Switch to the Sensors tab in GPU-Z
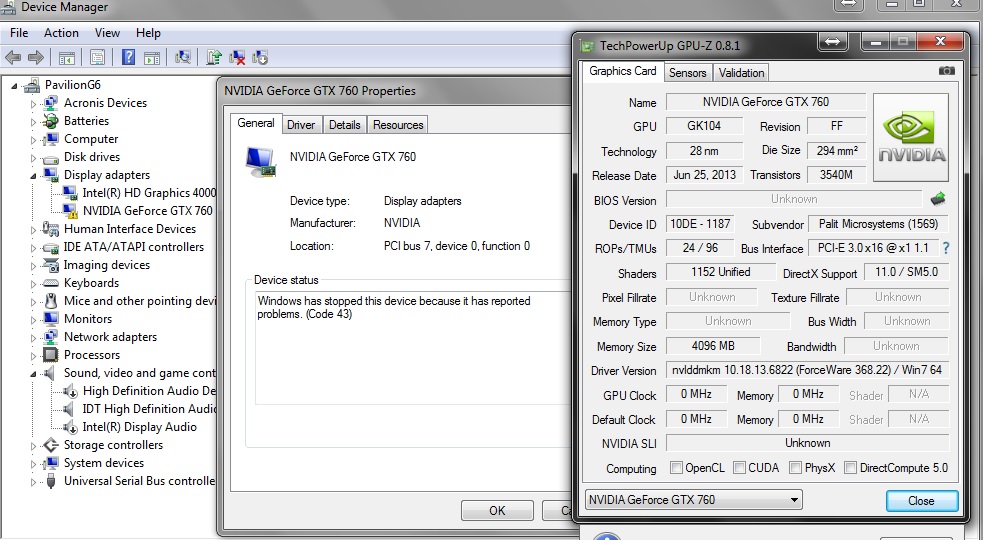 [687, 73]
